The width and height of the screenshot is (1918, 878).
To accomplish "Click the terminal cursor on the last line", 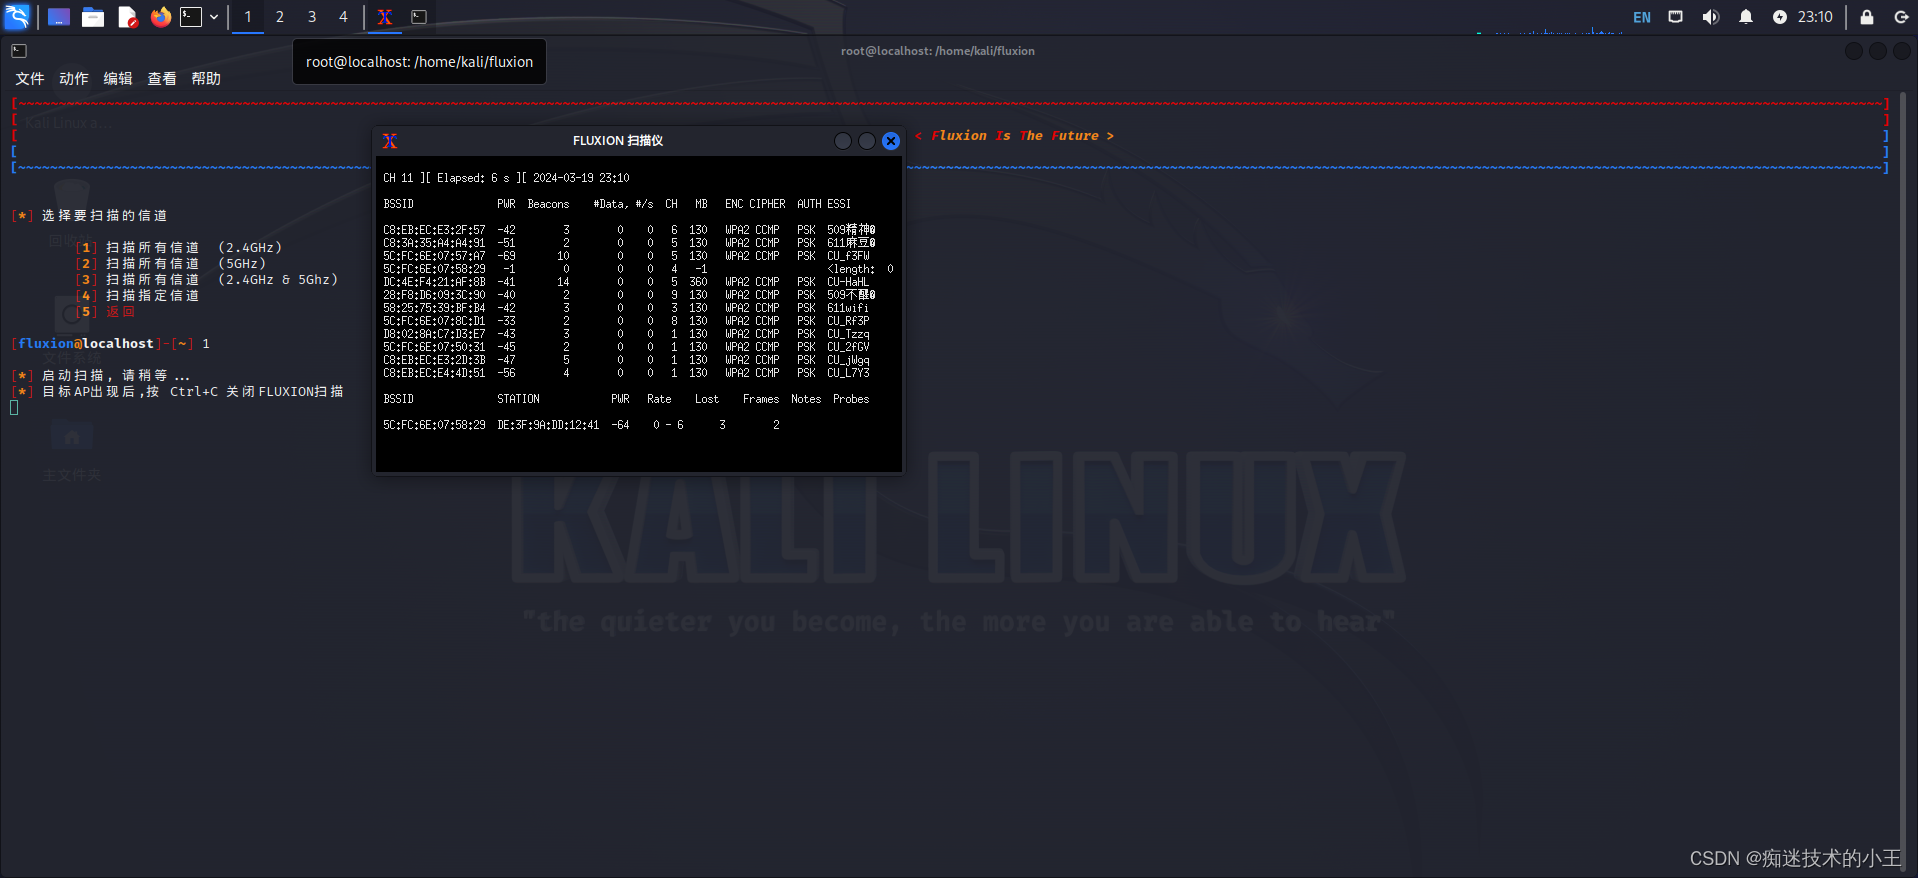I will point(14,408).
